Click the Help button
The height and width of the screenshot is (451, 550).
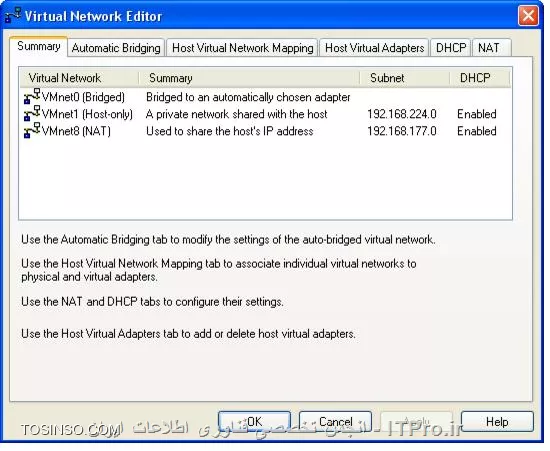pos(497,421)
